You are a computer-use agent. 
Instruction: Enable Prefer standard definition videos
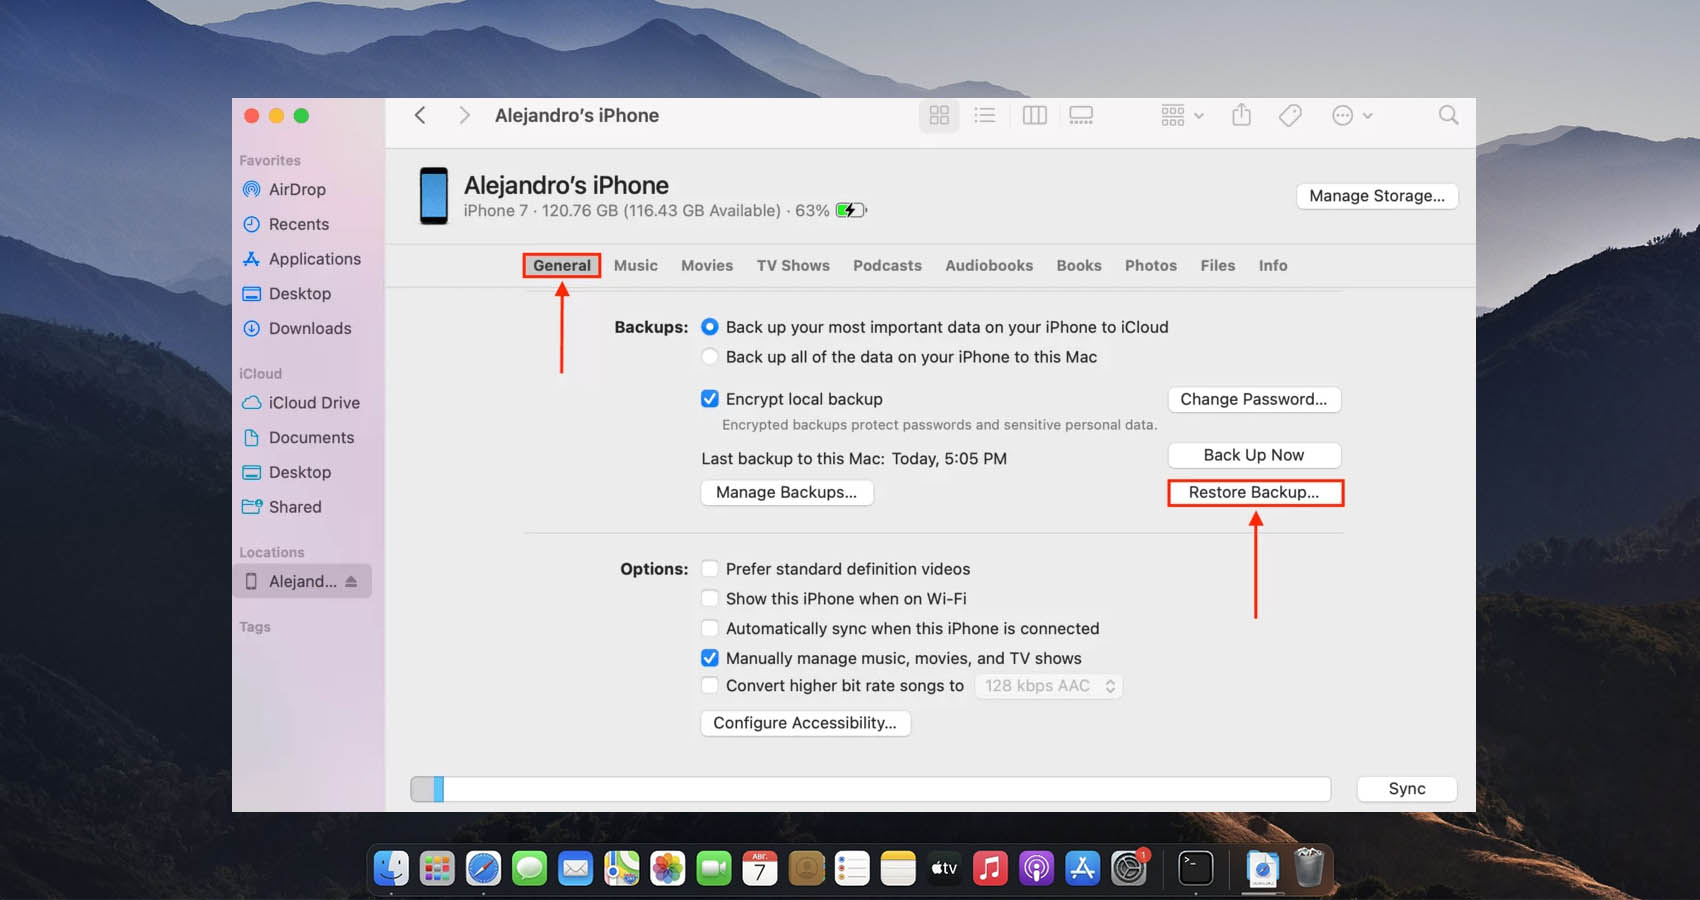point(710,569)
